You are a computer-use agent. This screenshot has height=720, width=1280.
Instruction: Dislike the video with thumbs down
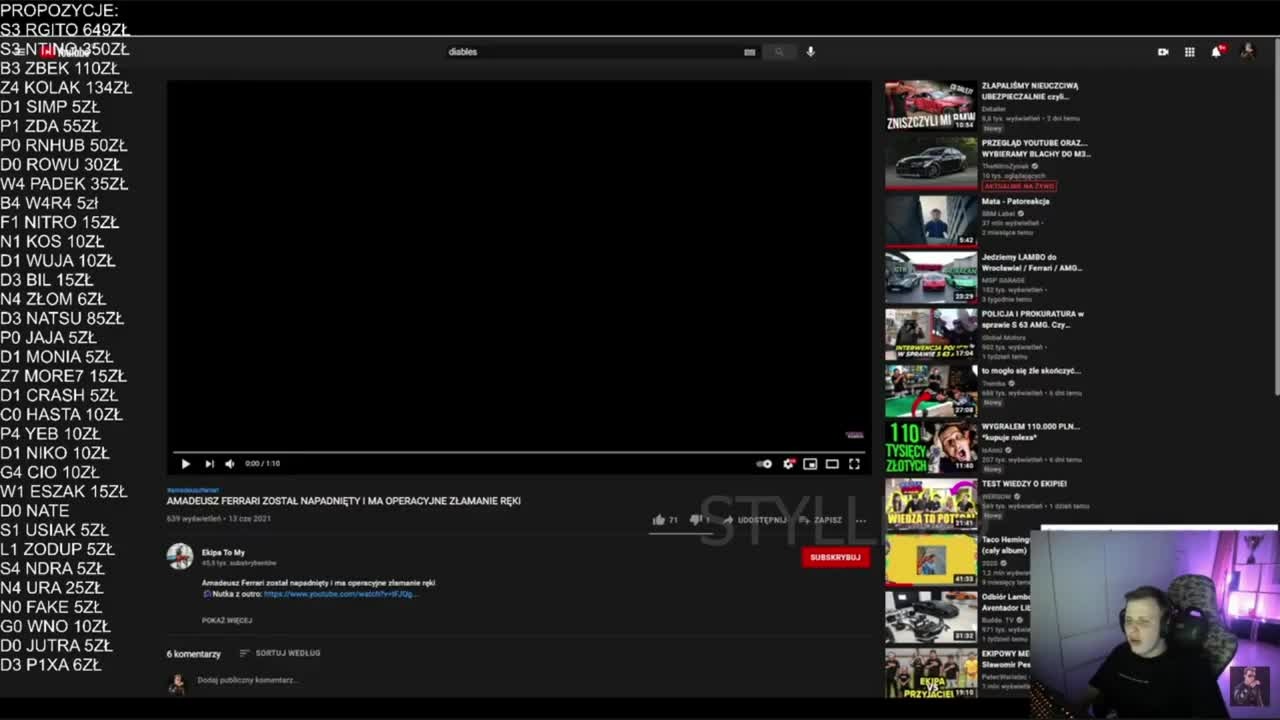click(x=695, y=520)
